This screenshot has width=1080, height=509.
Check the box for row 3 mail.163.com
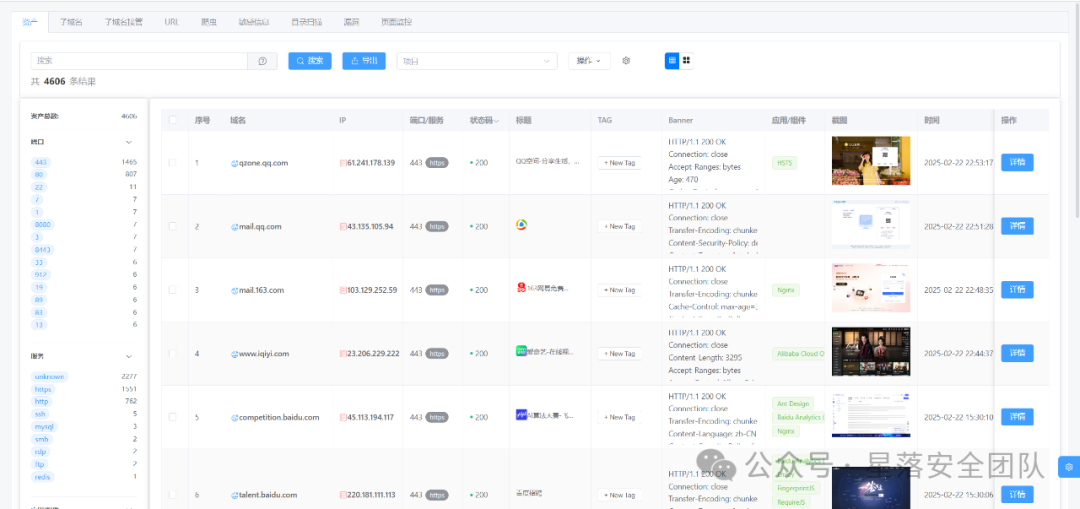(x=173, y=290)
